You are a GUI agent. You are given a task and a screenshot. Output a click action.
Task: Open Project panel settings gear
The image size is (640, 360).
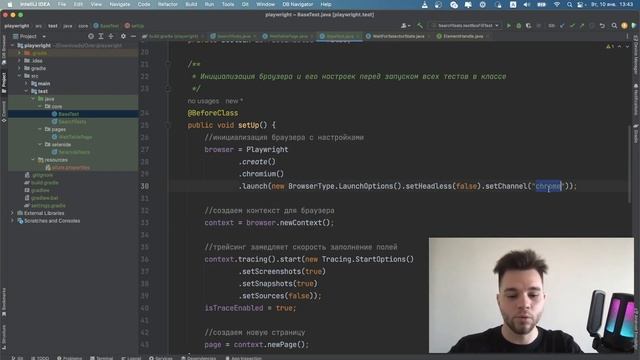tap(123, 36)
